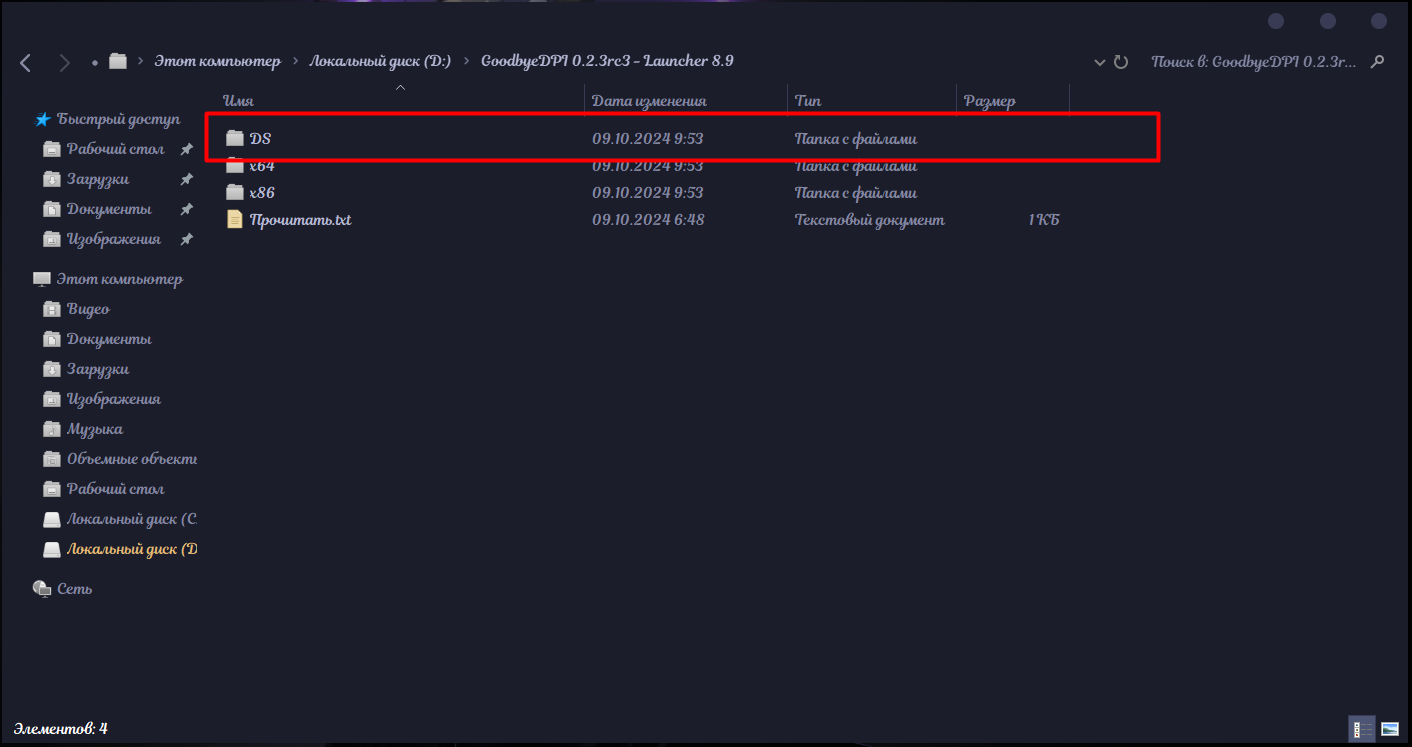Open the DS folder
This screenshot has width=1412, height=747.
point(260,139)
